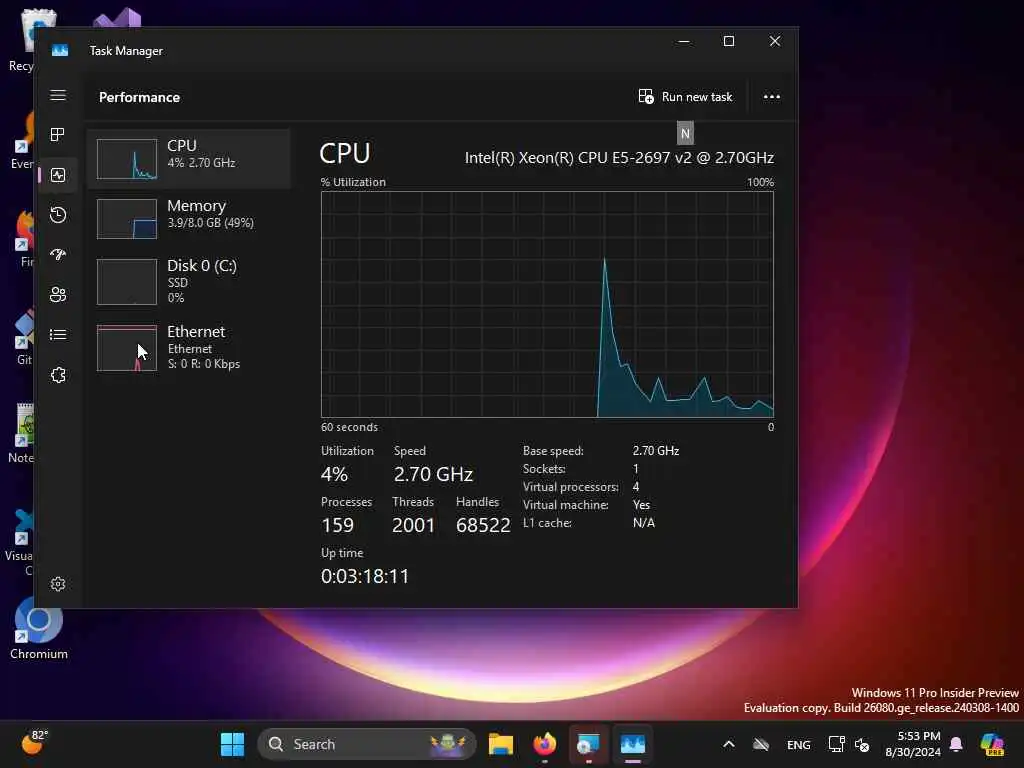The width and height of the screenshot is (1024, 768).
Task: Go to the Processes page icon
Action: click(58, 135)
